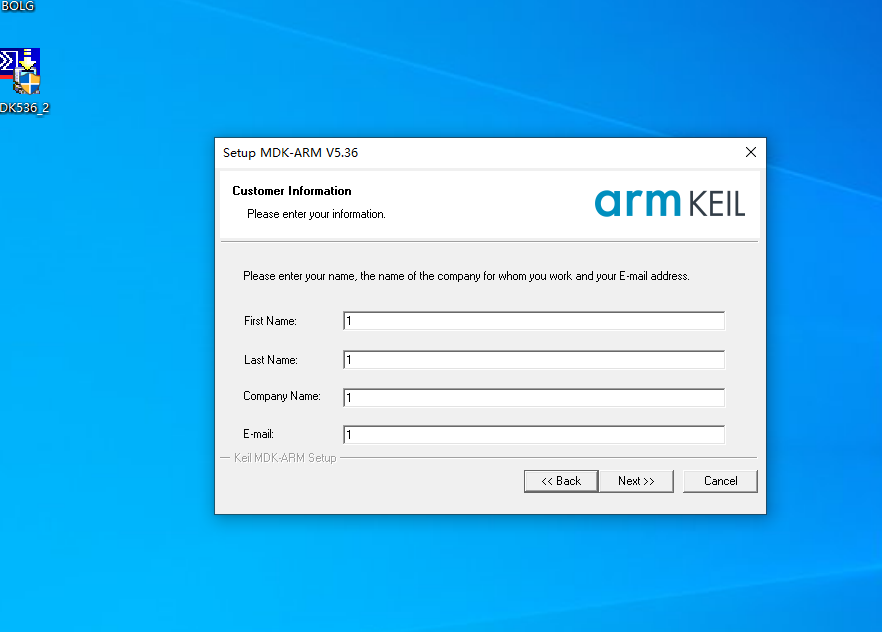Click the arm KEIL logo
The width and height of the screenshot is (882, 632).
tap(670, 203)
